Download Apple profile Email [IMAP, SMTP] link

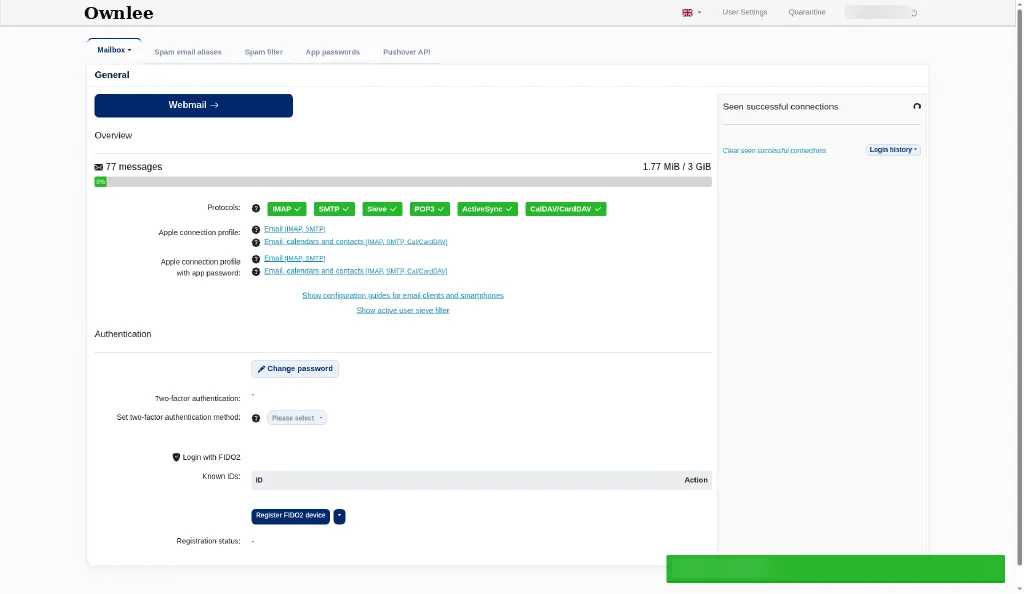click(295, 229)
